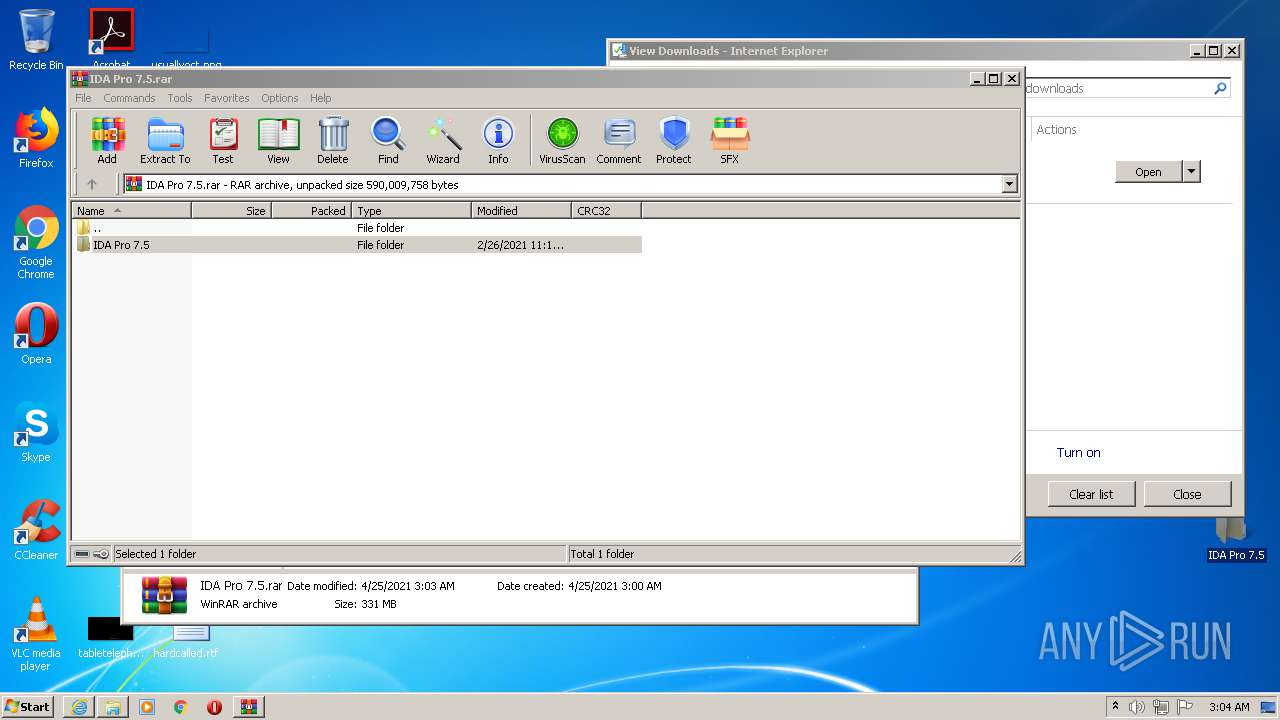This screenshot has height=720, width=1280.
Task: Click the Delete trash can icon
Action: 333,140
